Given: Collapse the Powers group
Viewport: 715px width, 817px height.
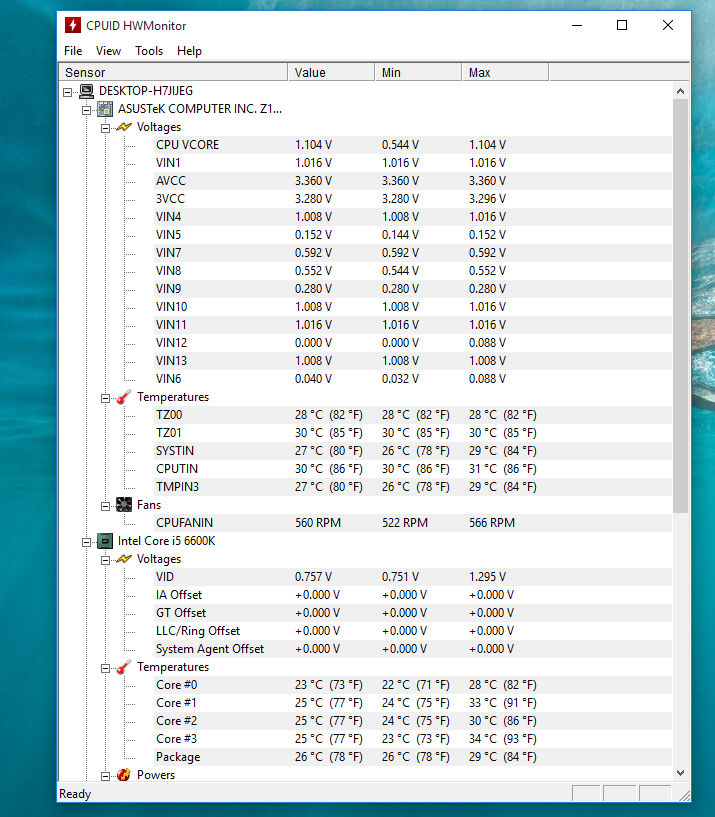Looking at the screenshot, I should tap(105, 776).
